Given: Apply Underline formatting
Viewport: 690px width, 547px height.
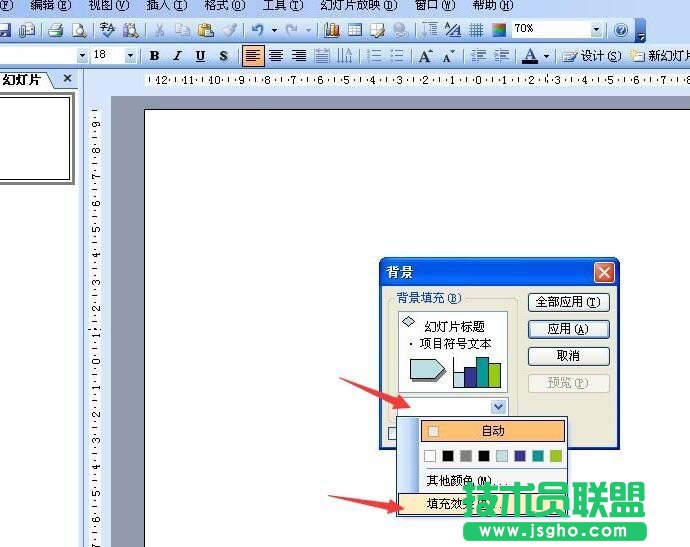Looking at the screenshot, I should tap(200, 56).
